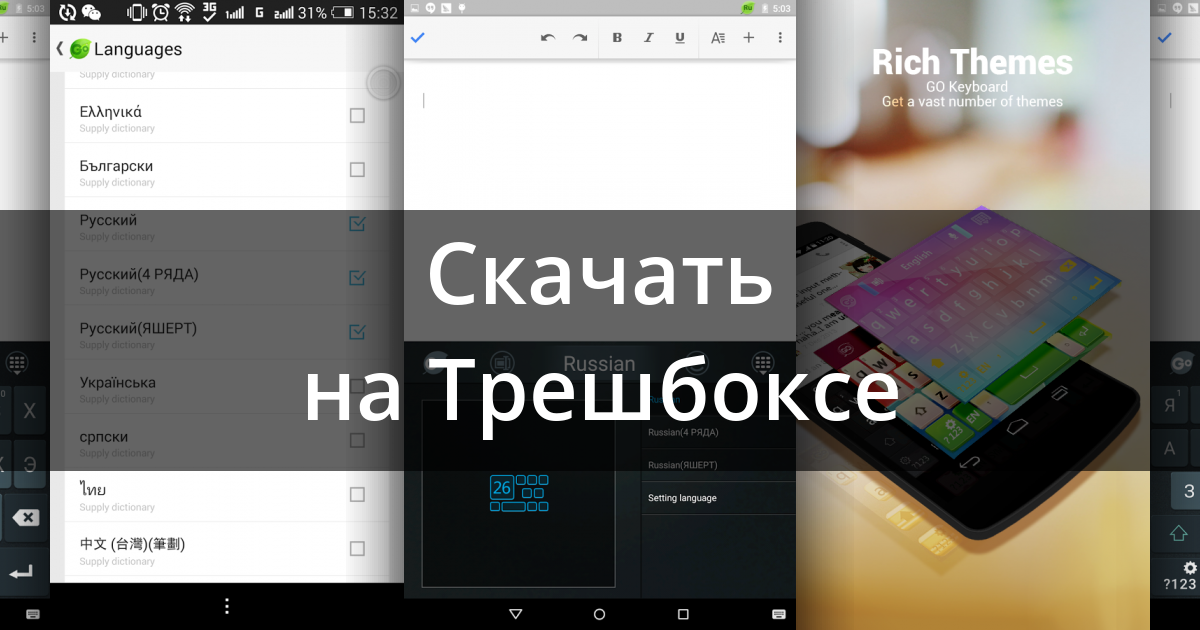Open the text format options icon

pyautogui.click(x=717, y=38)
